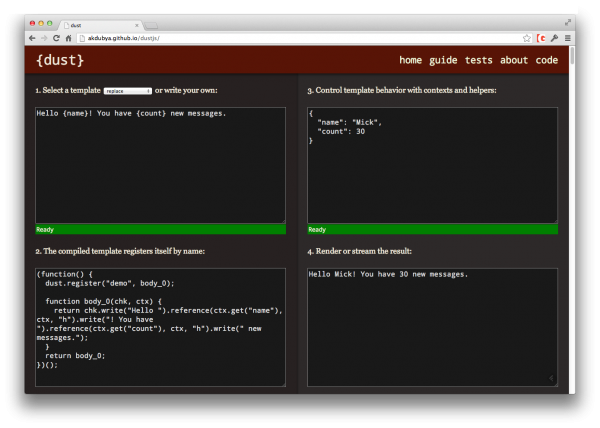Click the {dust} logo
The height and width of the screenshot is (428, 600).
click(60, 60)
